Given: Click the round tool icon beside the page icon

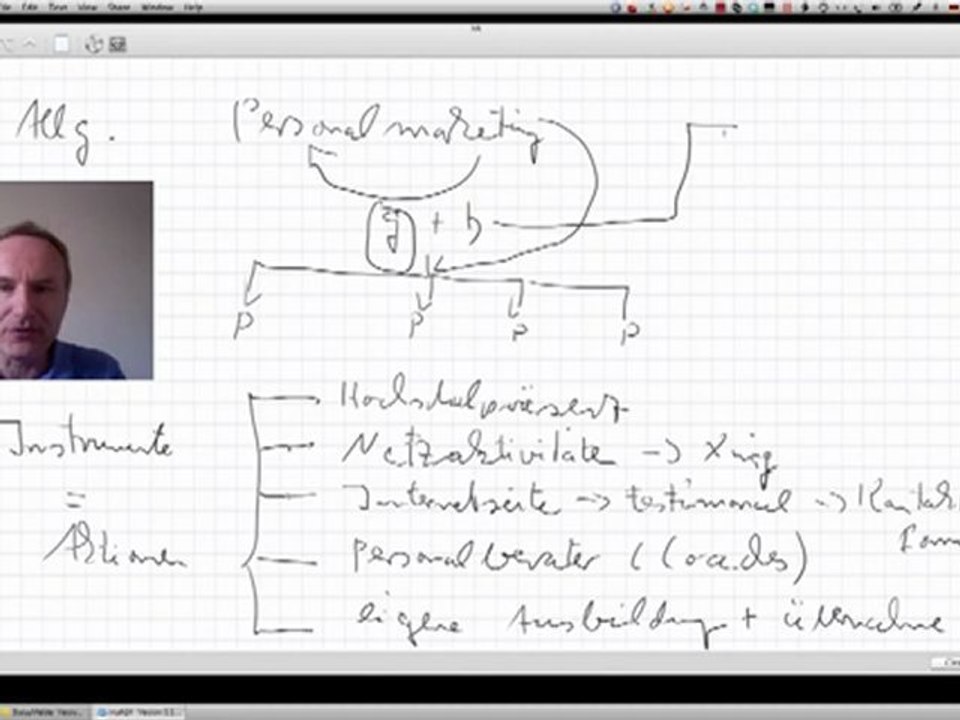Looking at the screenshot, I should point(93,44).
